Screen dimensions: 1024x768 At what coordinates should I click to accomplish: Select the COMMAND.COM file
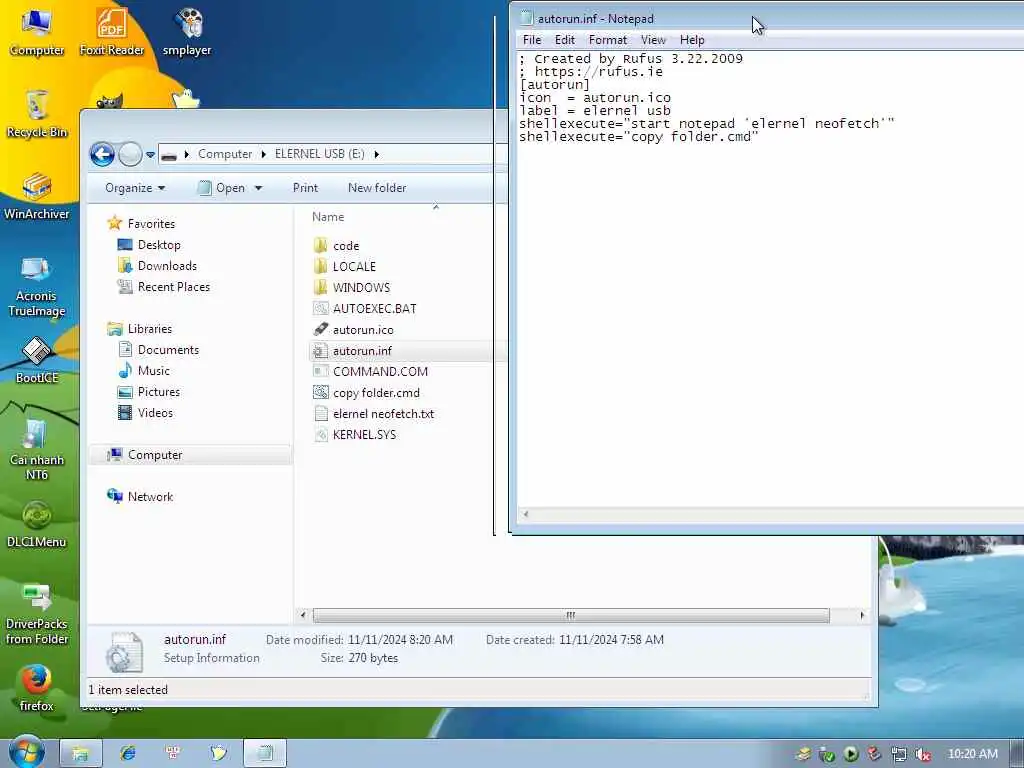coord(380,372)
